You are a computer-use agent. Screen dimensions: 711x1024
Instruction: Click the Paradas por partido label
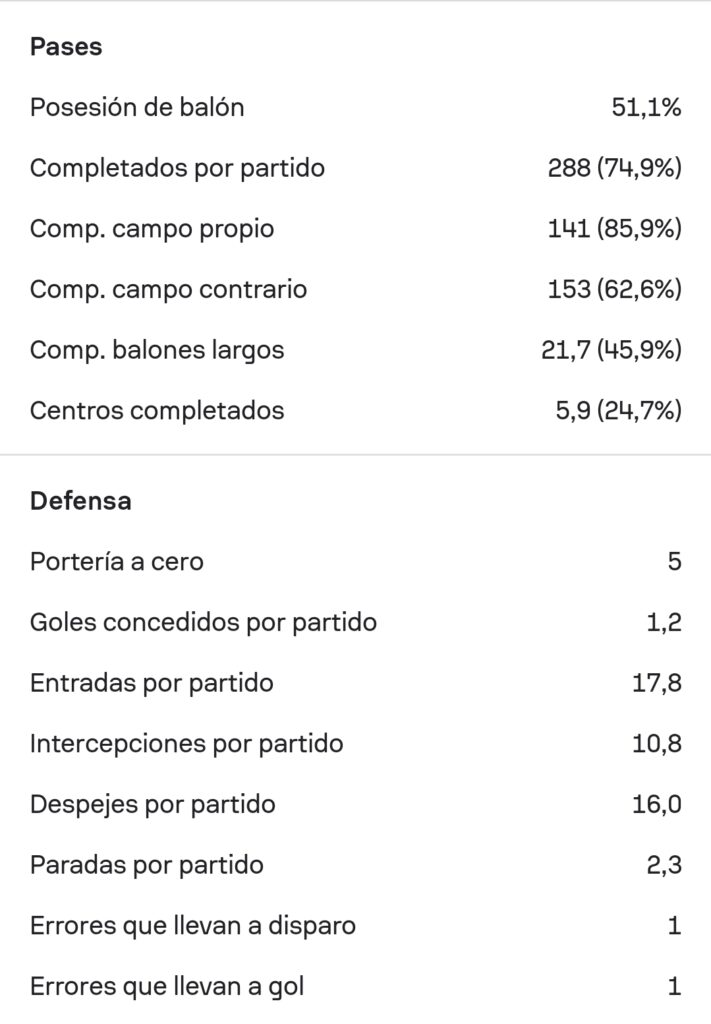(x=147, y=865)
